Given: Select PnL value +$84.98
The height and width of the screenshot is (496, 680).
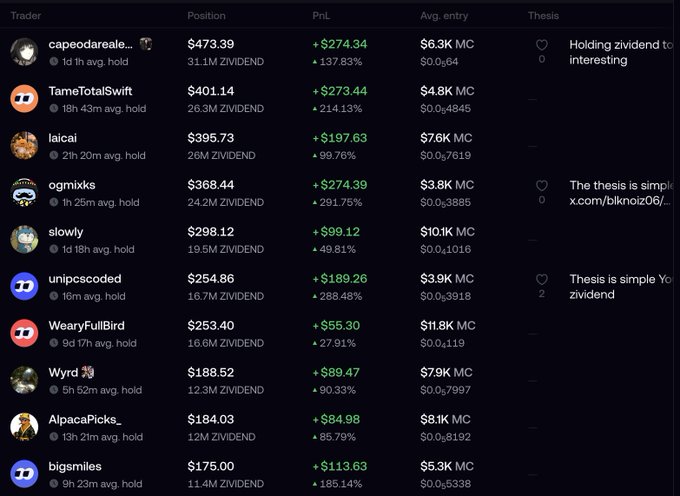Looking at the screenshot, I should pyautogui.click(x=338, y=419).
